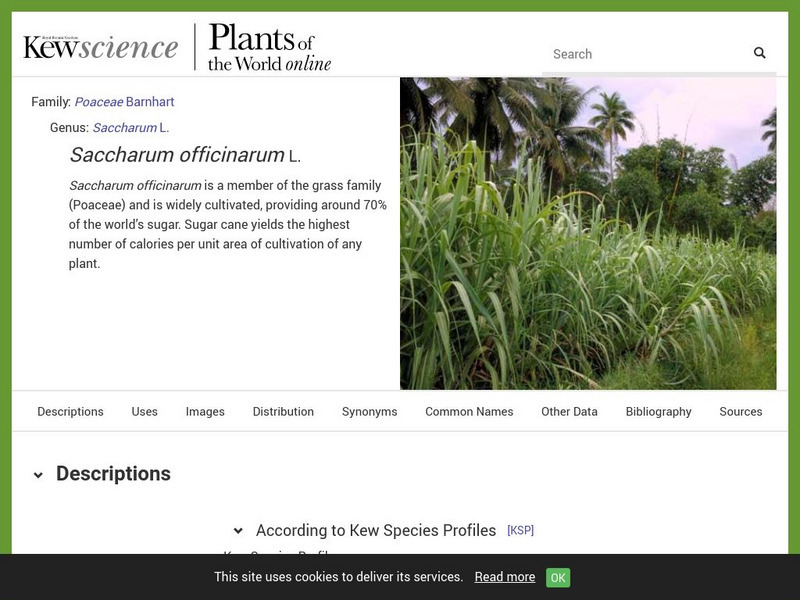Toggle the Descriptions disclosure chevron
Screen dimensions: 800x600
point(38,473)
